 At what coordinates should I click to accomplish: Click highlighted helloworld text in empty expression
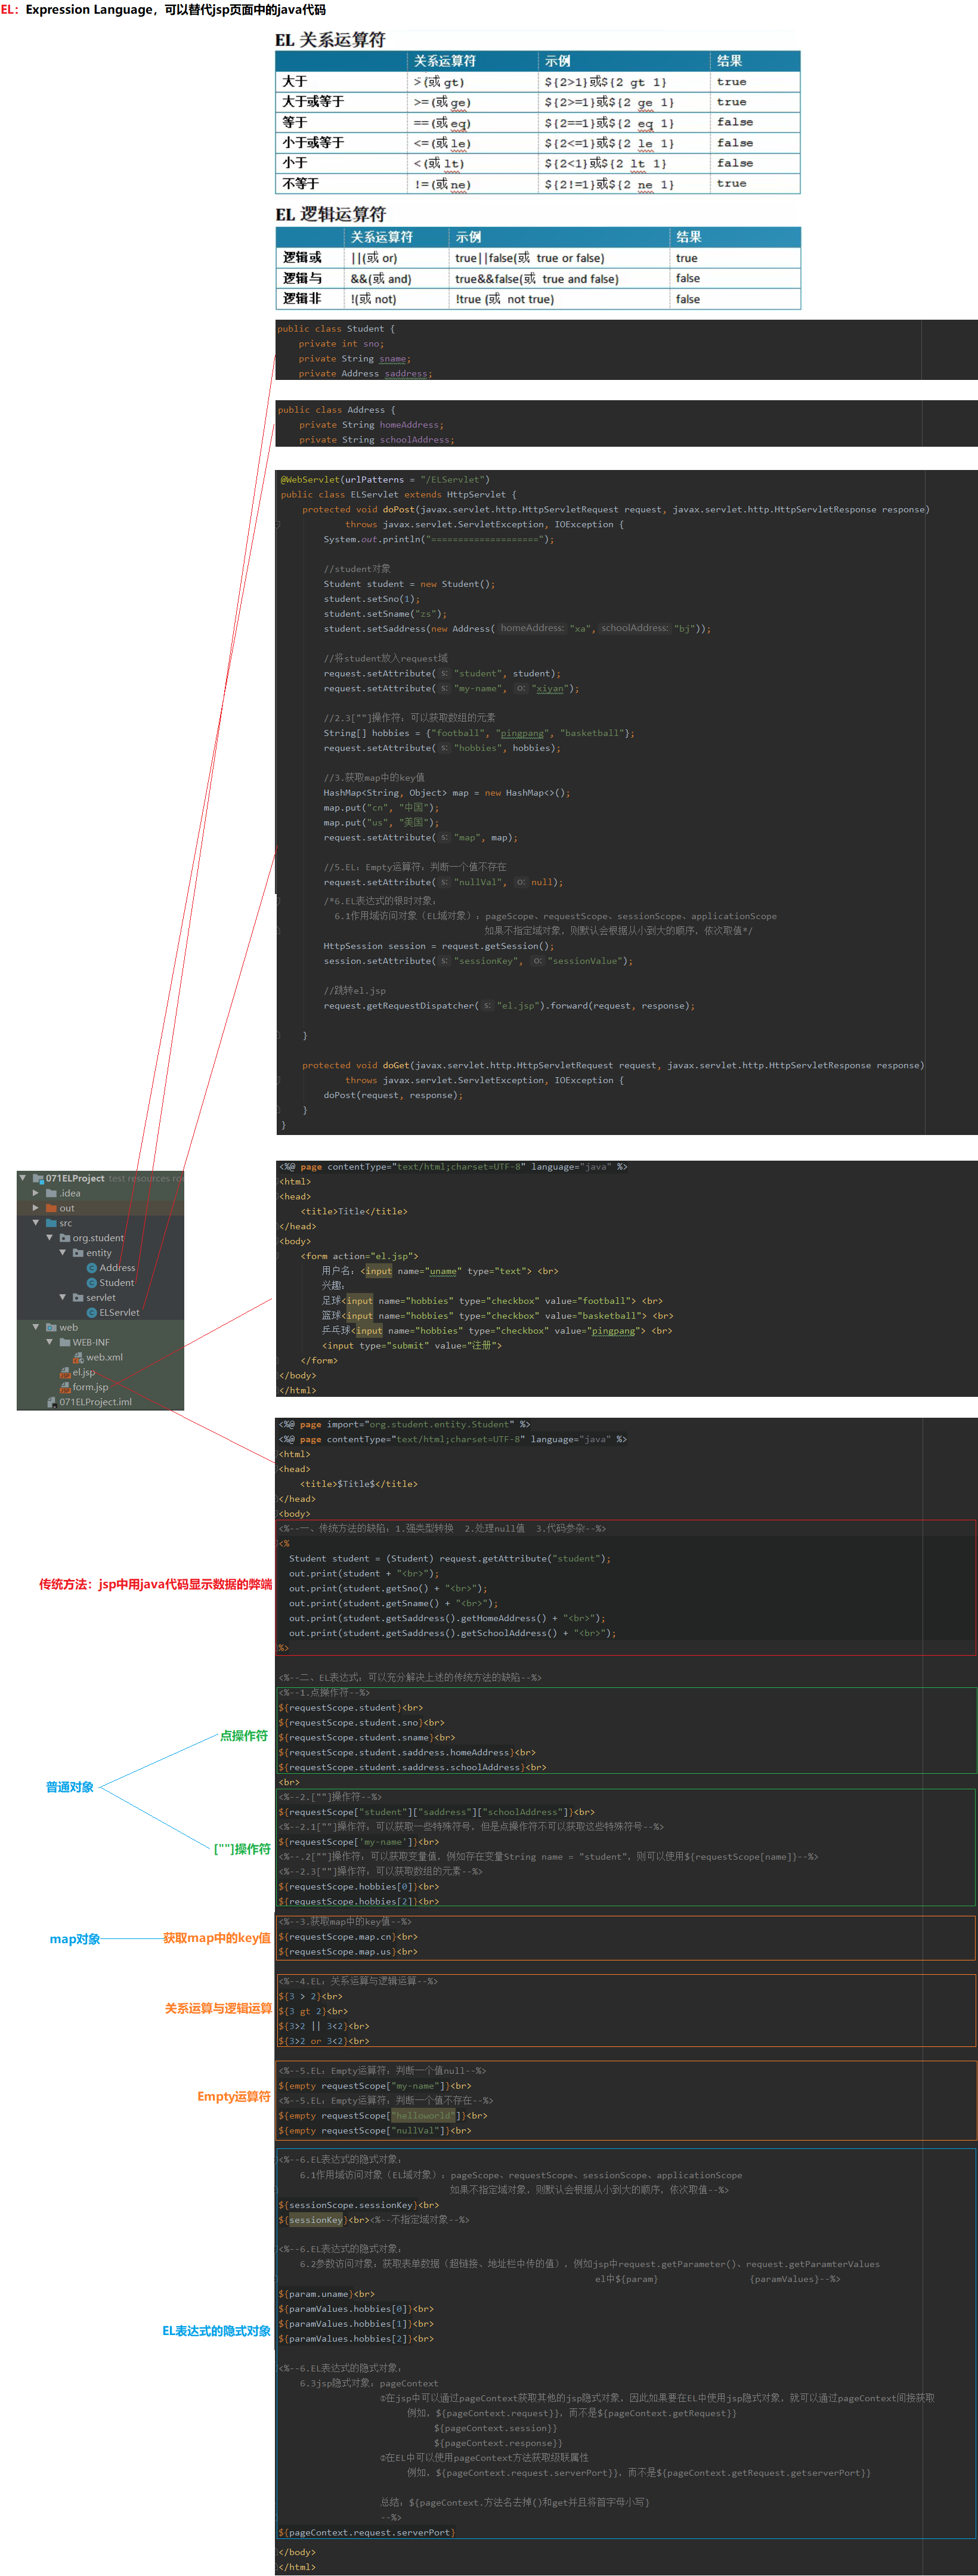pos(421,2116)
